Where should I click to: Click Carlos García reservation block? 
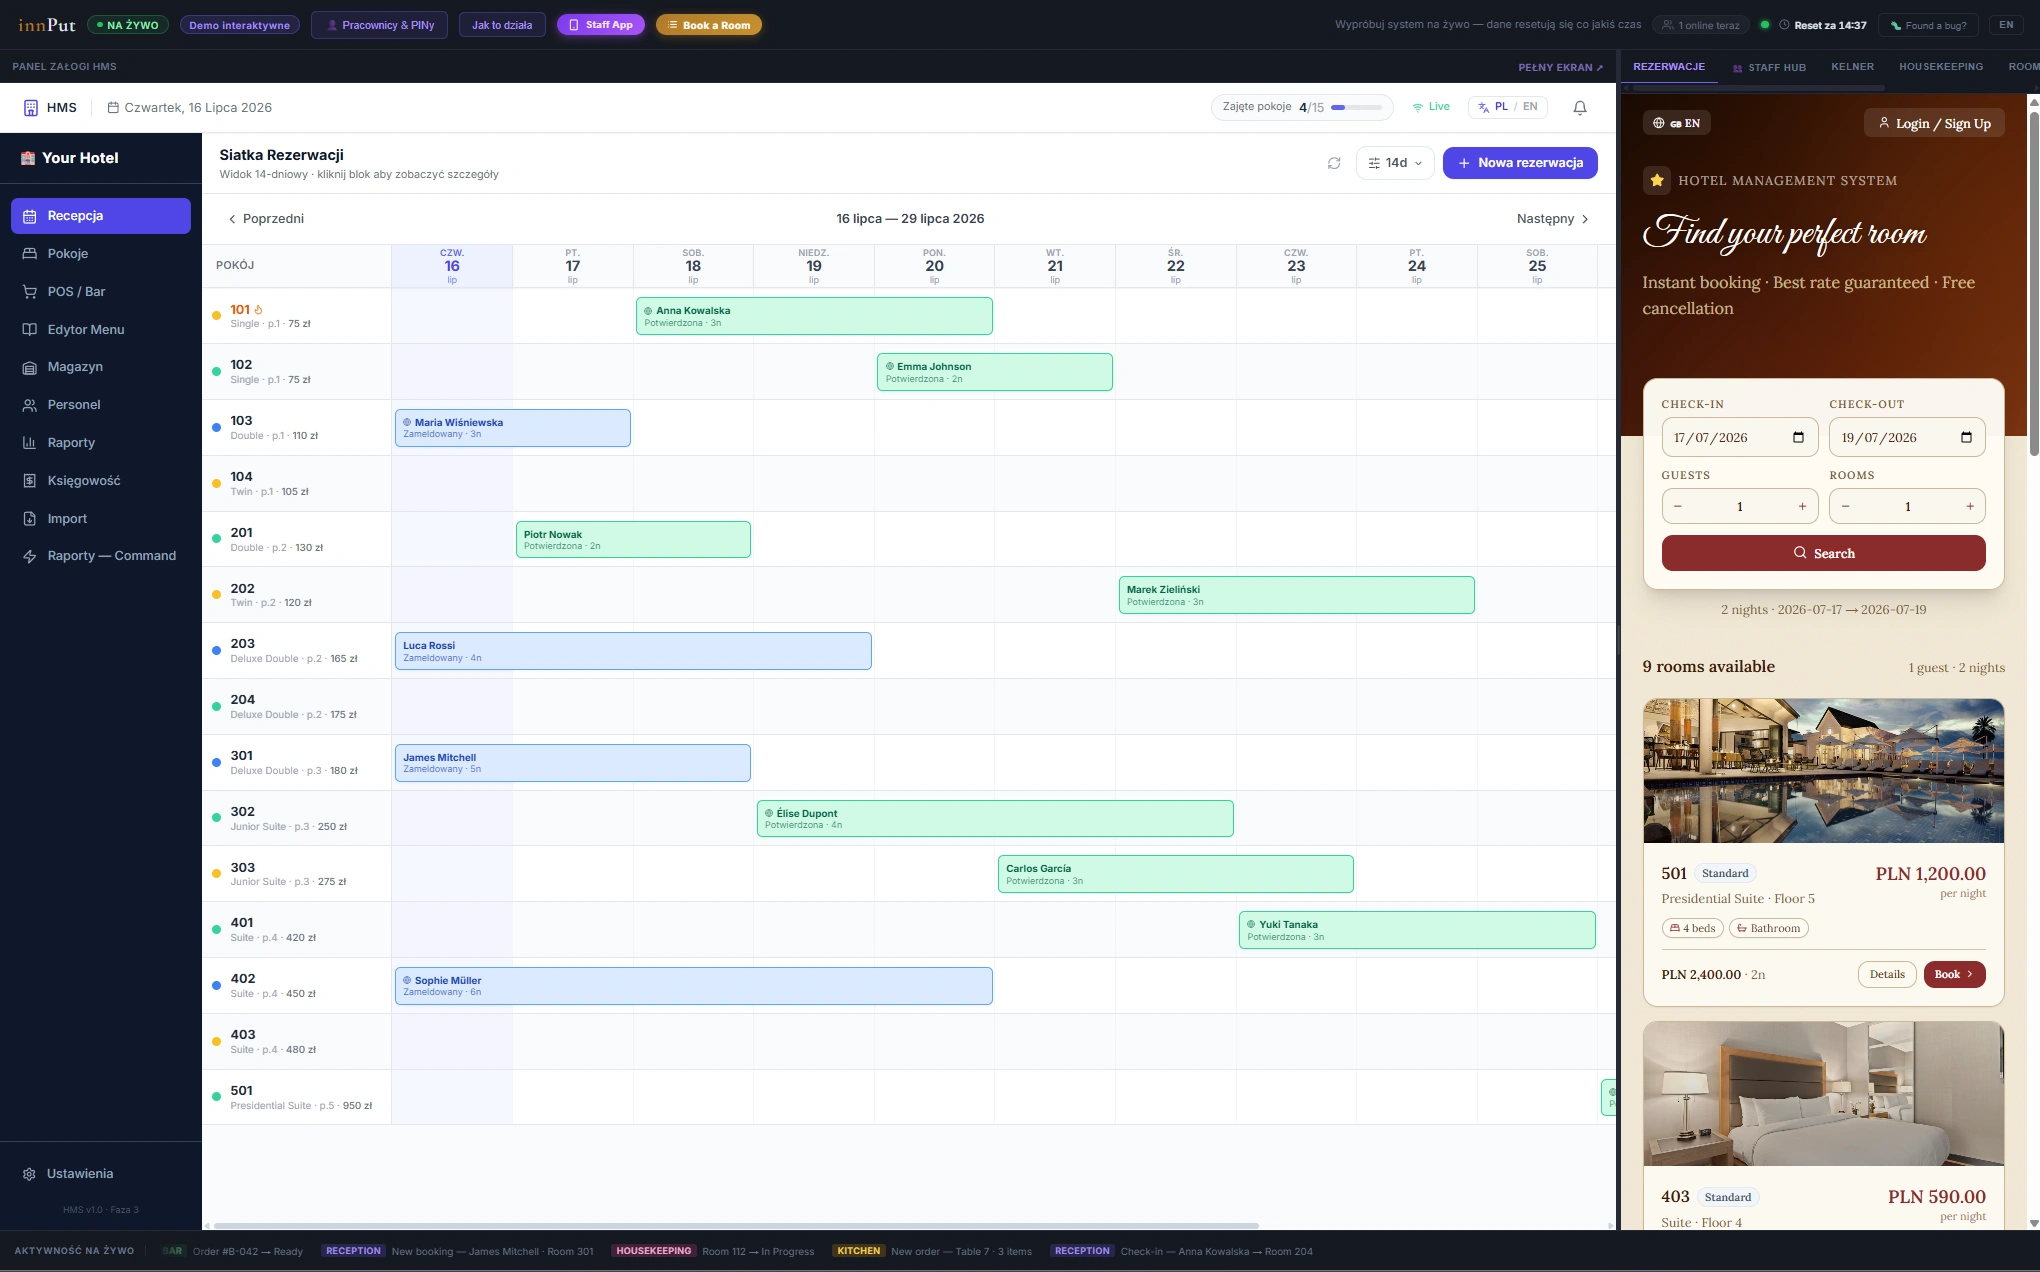tap(1175, 874)
